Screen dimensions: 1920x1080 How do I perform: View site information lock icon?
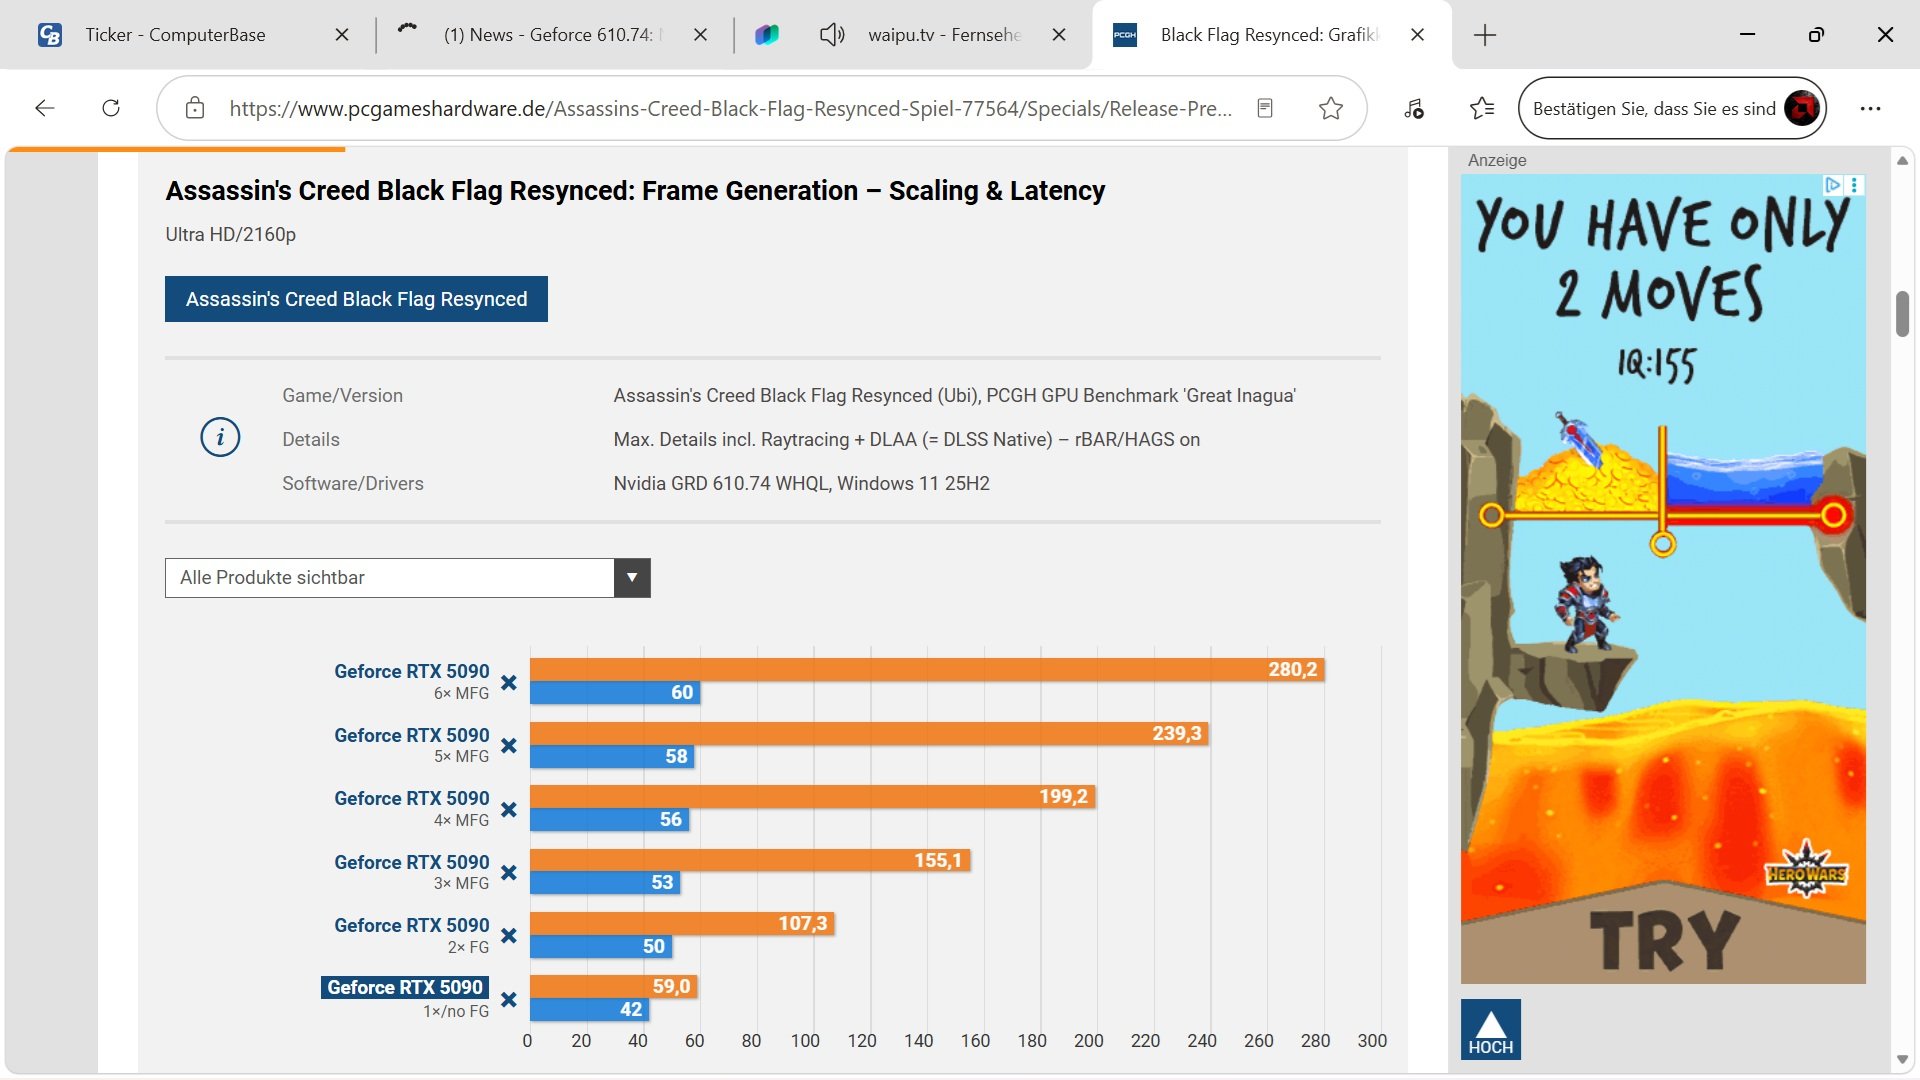pos(195,108)
